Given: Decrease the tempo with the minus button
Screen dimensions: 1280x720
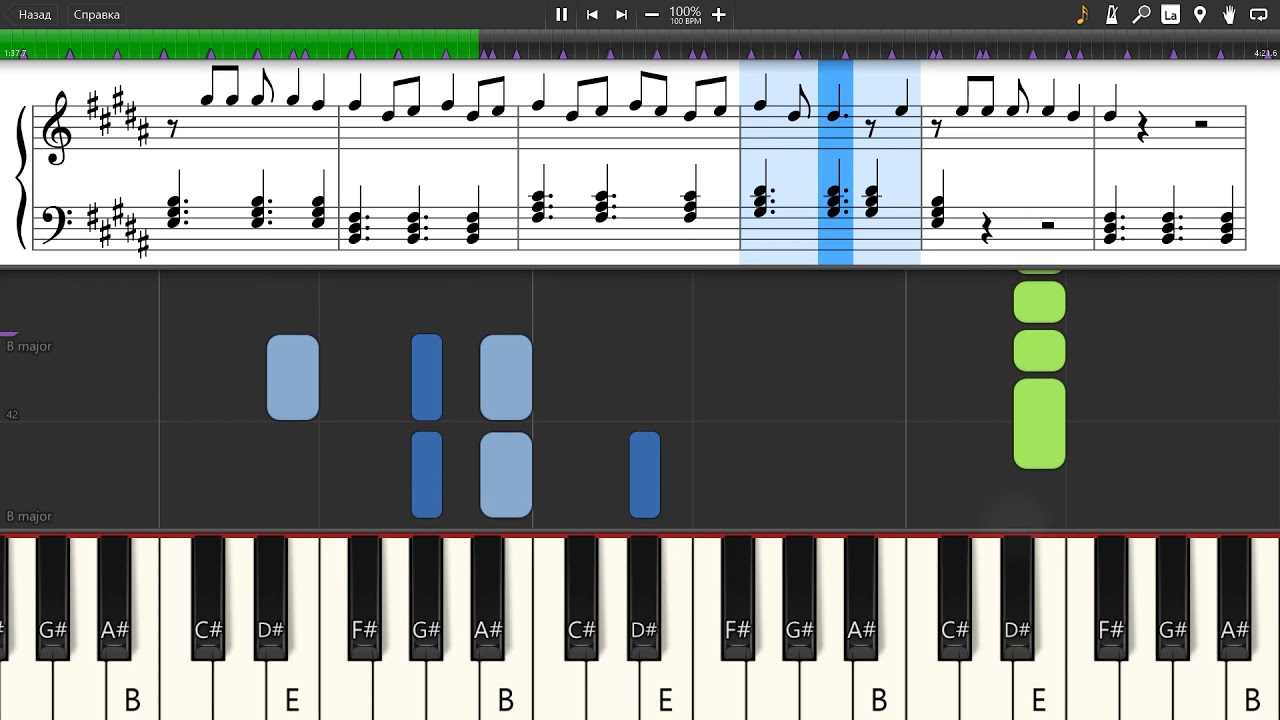Looking at the screenshot, I should (x=652, y=14).
